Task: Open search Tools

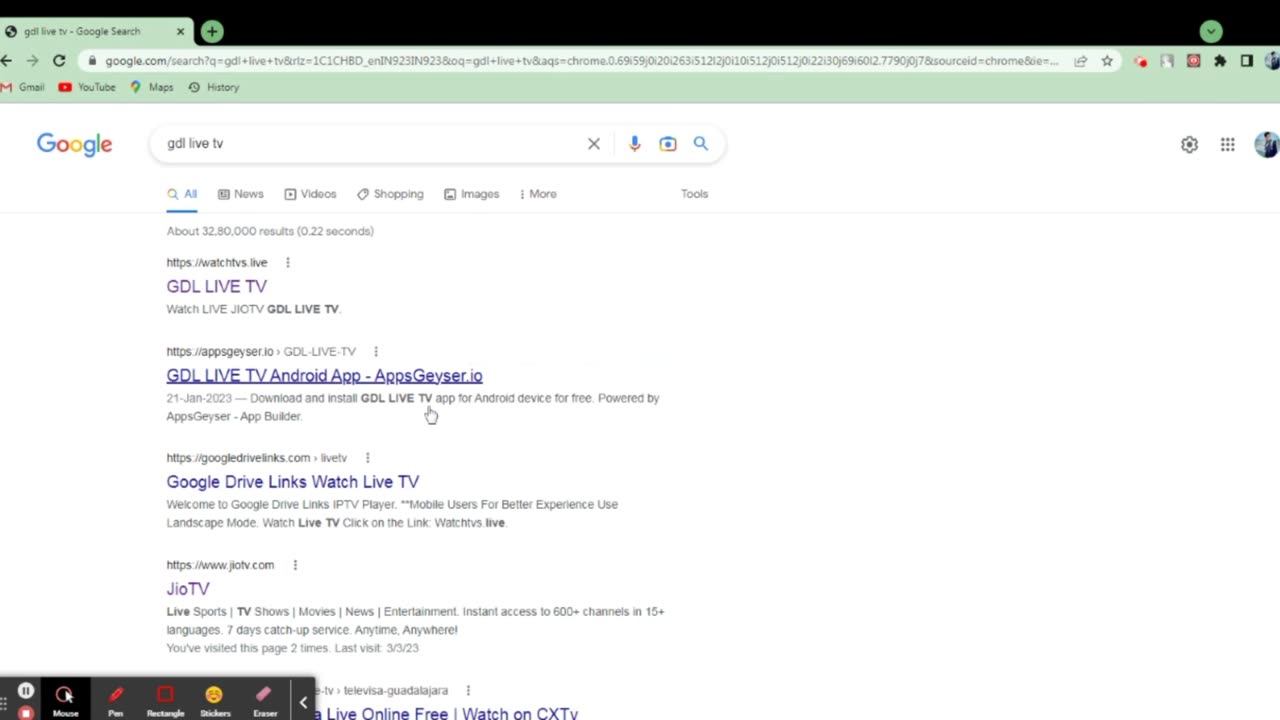Action: (695, 194)
